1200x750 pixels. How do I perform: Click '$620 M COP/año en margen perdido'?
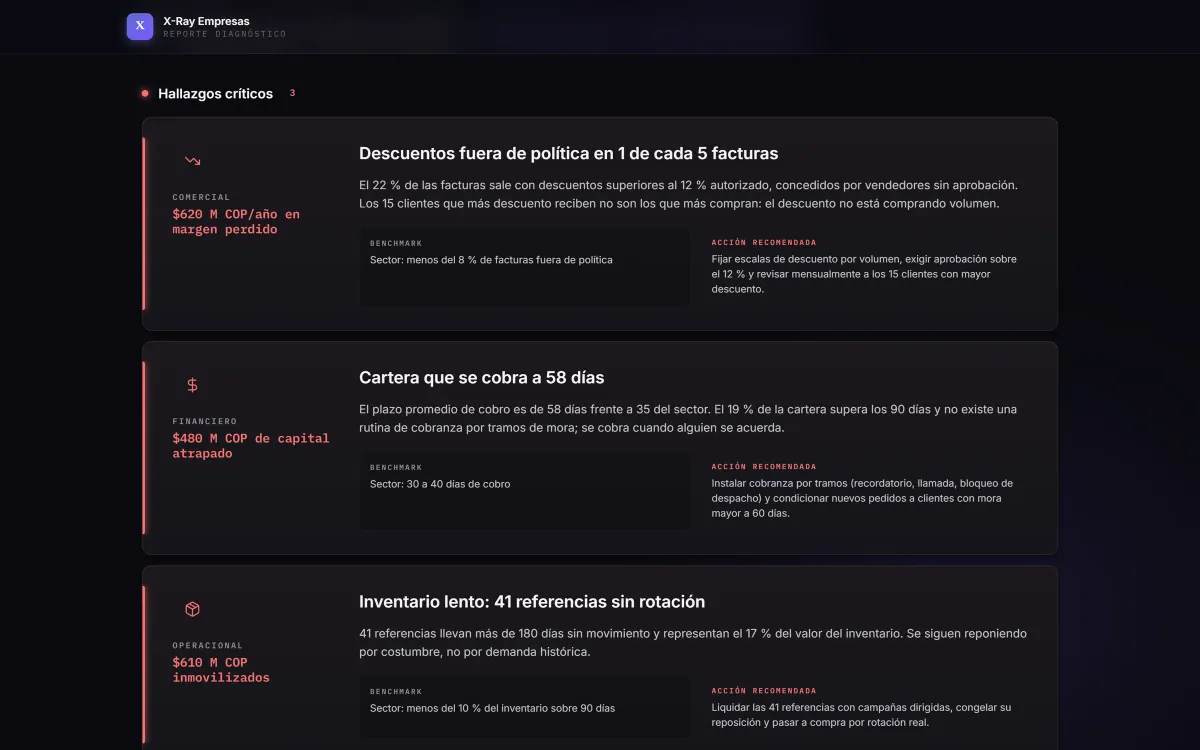(x=236, y=222)
